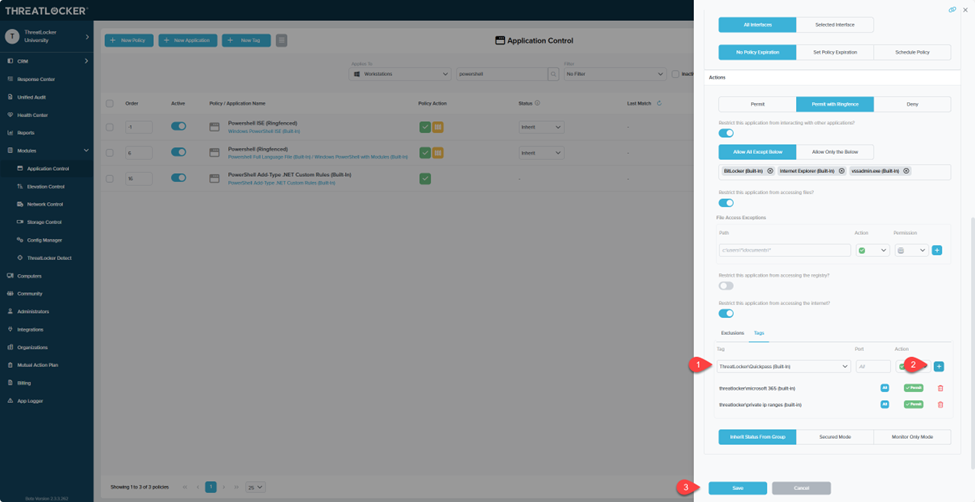Switch to the Exclusions tab
Image resolution: width=975 pixels, height=502 pixels.
tap(732, 333)
